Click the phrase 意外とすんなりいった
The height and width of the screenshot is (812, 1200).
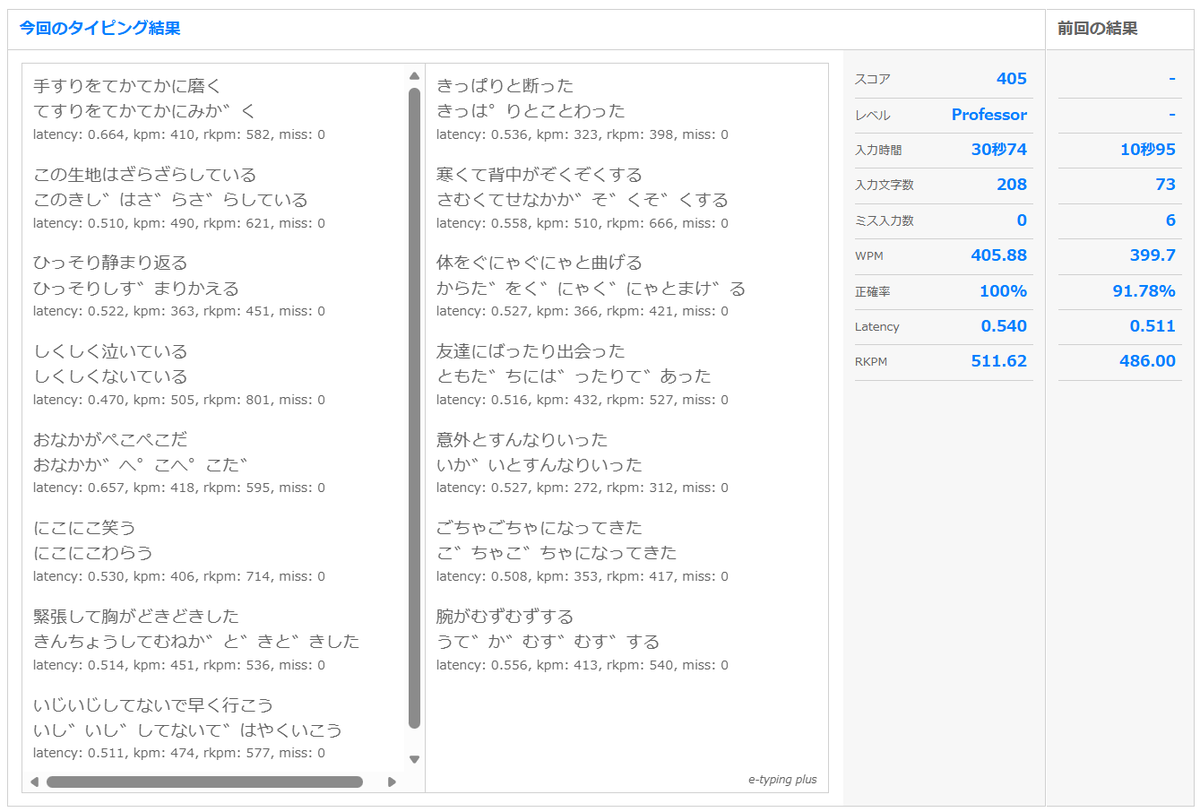coord(522,440)
